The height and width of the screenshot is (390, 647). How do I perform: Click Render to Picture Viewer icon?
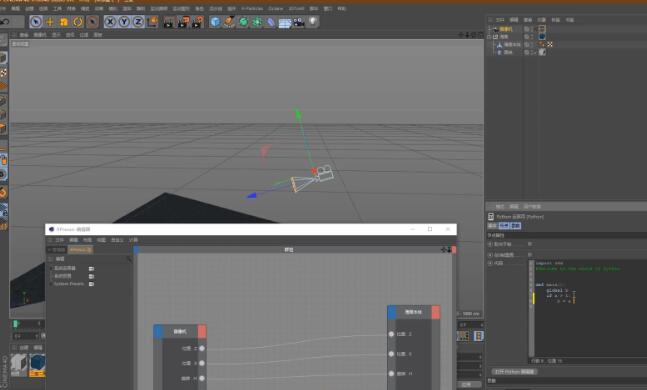pyautogui.click(x=183, y=22)
